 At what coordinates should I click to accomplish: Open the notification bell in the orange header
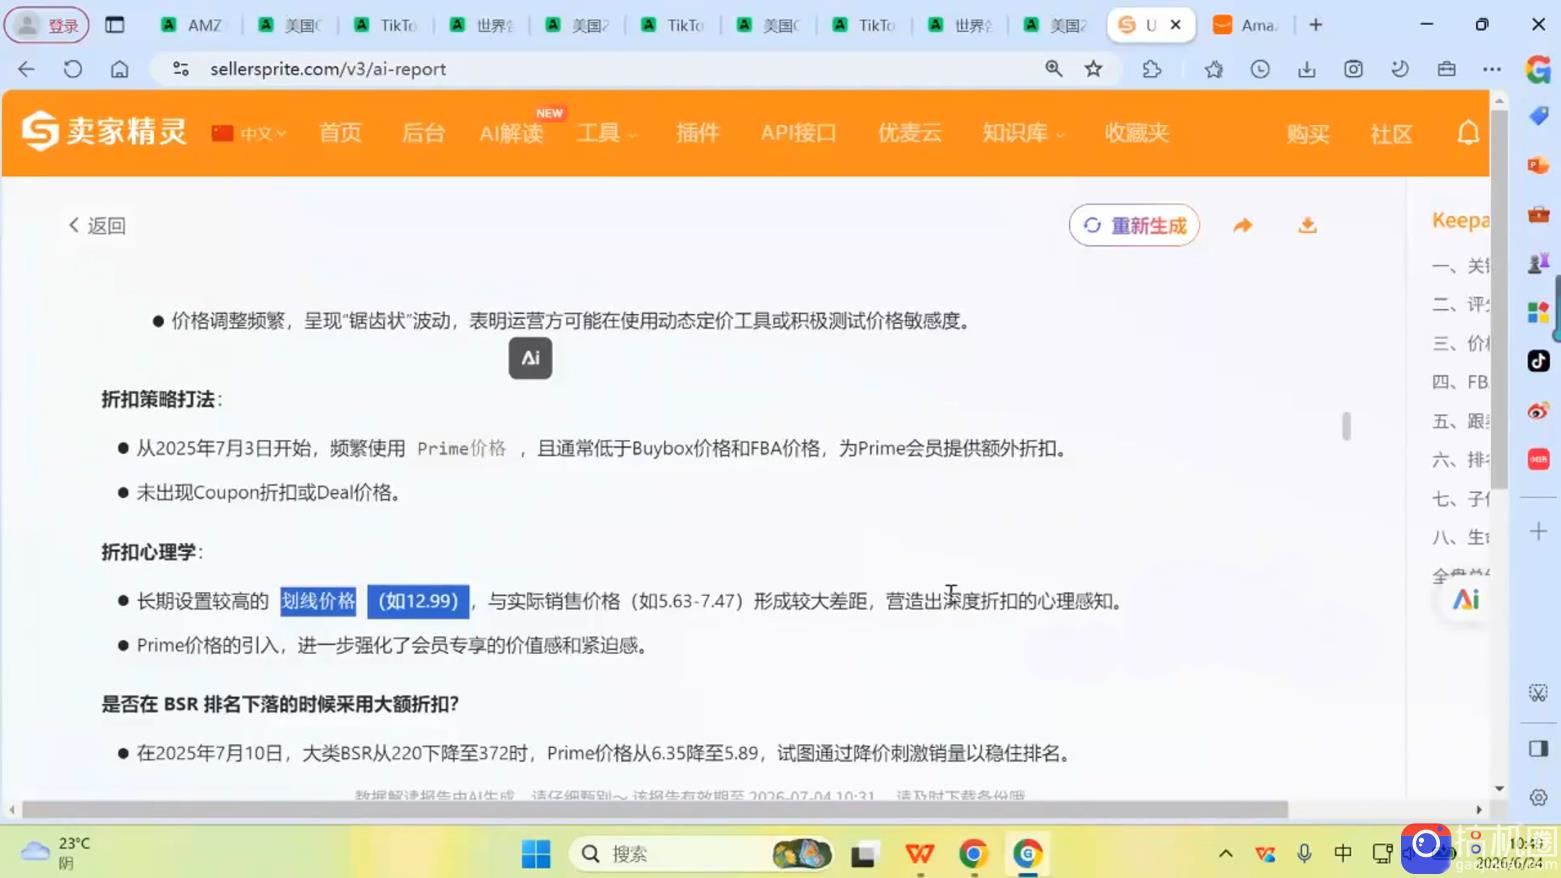(x=1468, y=133)
